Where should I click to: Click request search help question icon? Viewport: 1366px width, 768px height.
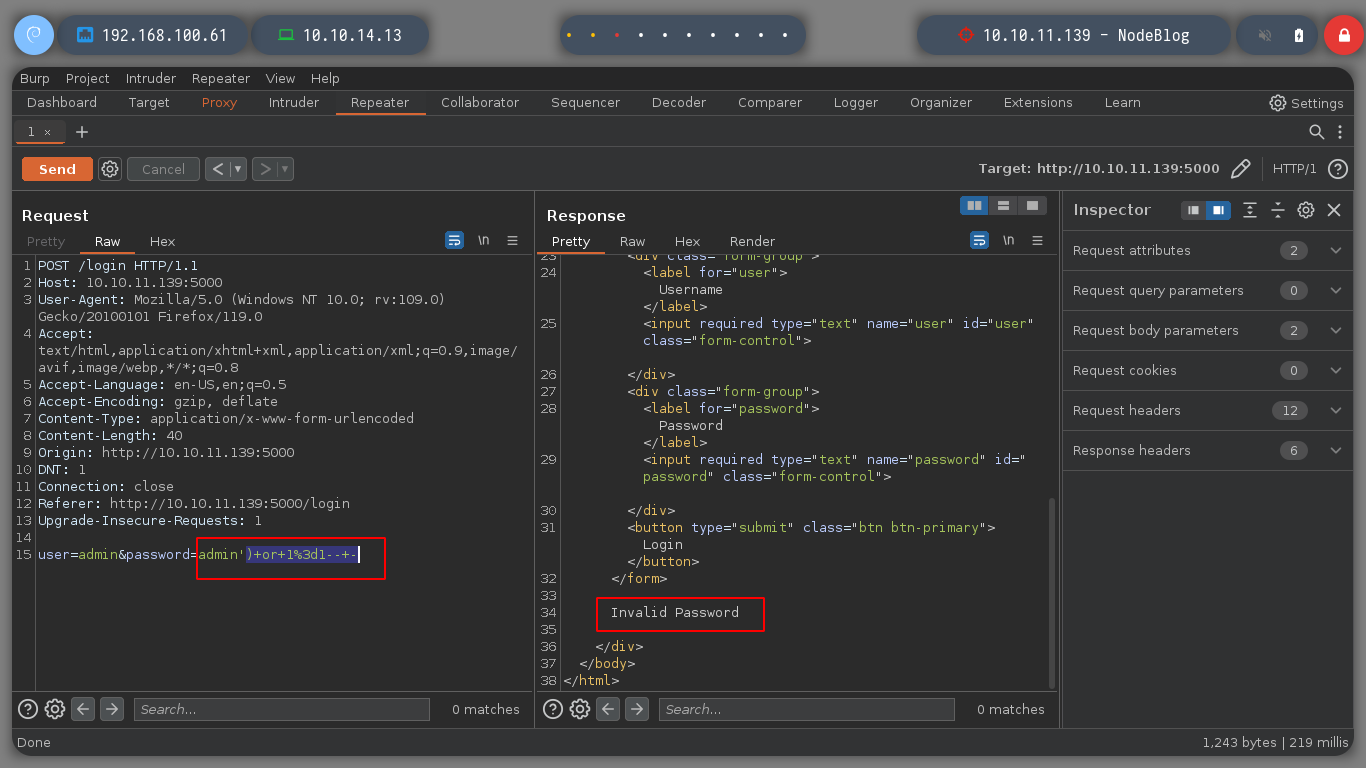click(28, 709)
